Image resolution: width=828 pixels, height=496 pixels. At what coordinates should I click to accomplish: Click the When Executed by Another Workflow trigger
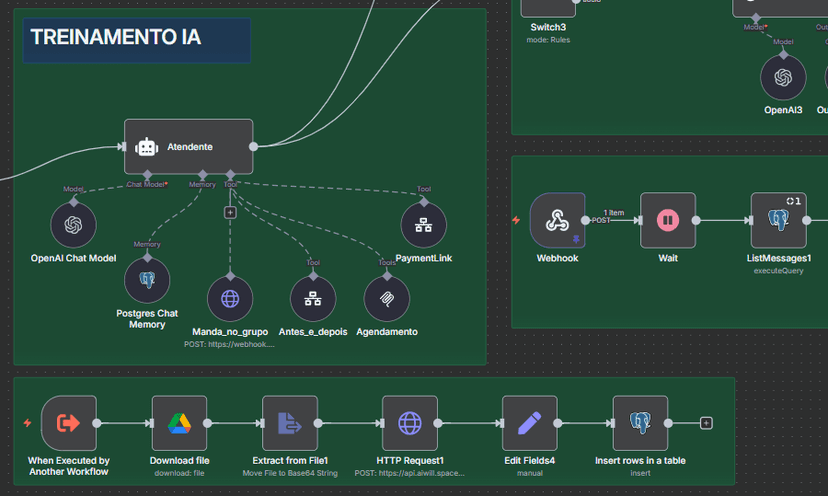click(x=69, y=423)
